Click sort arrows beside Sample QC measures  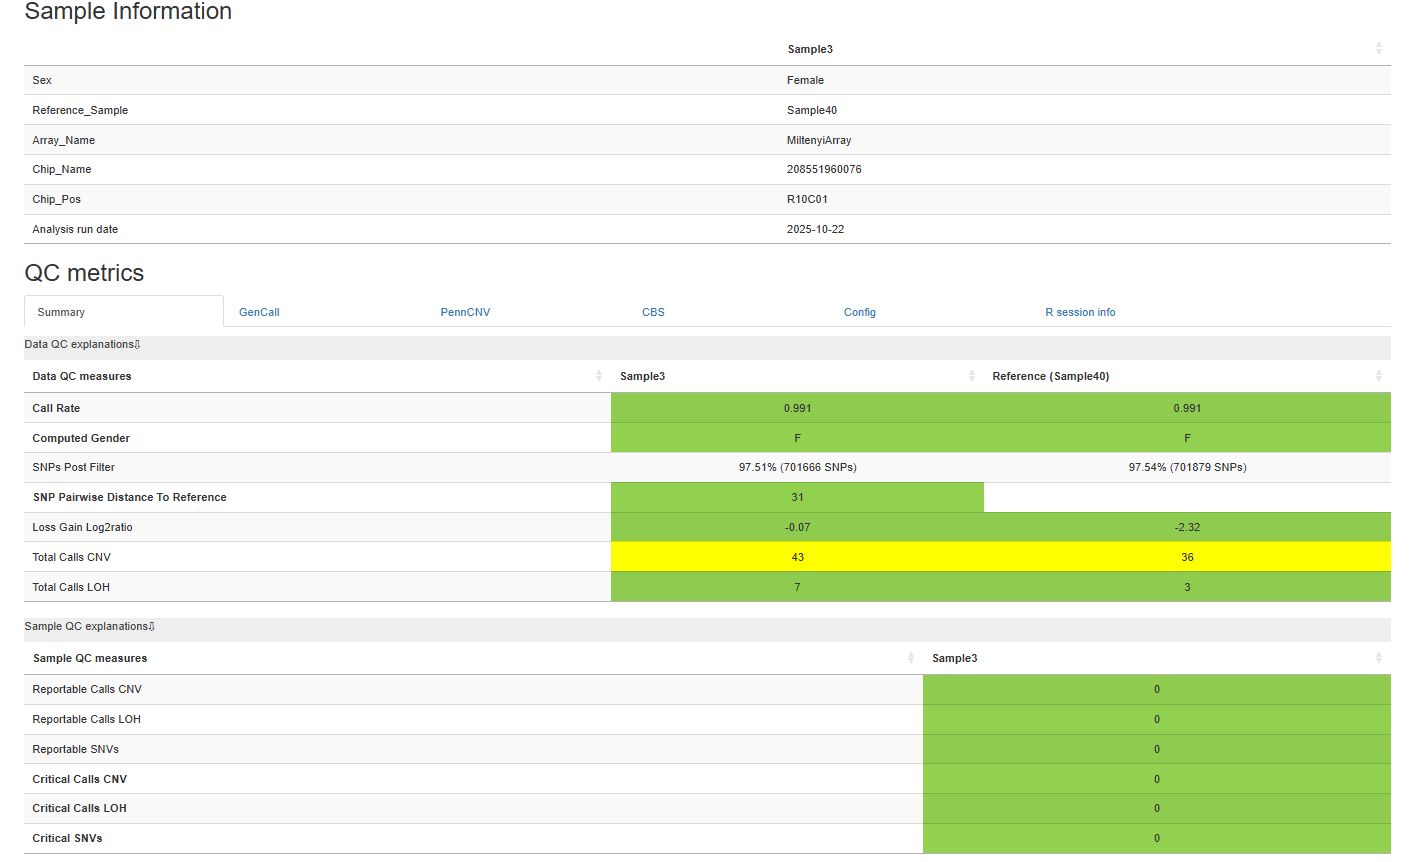coord(911,658)
